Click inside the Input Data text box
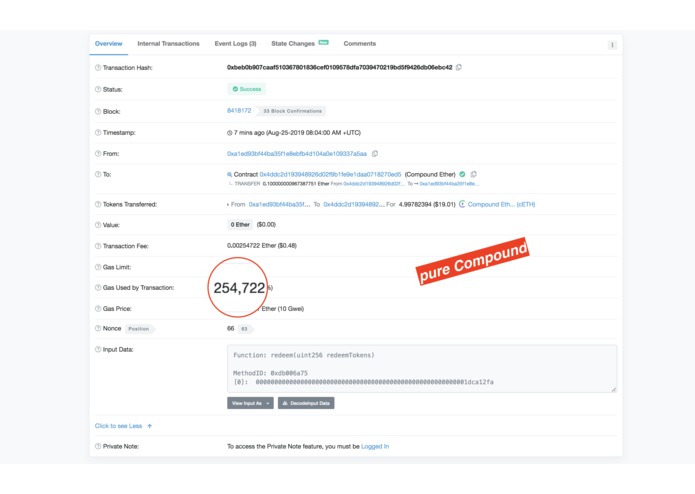Image resolution: width=695 pixels, height=494 pixels. pos(422,369)
